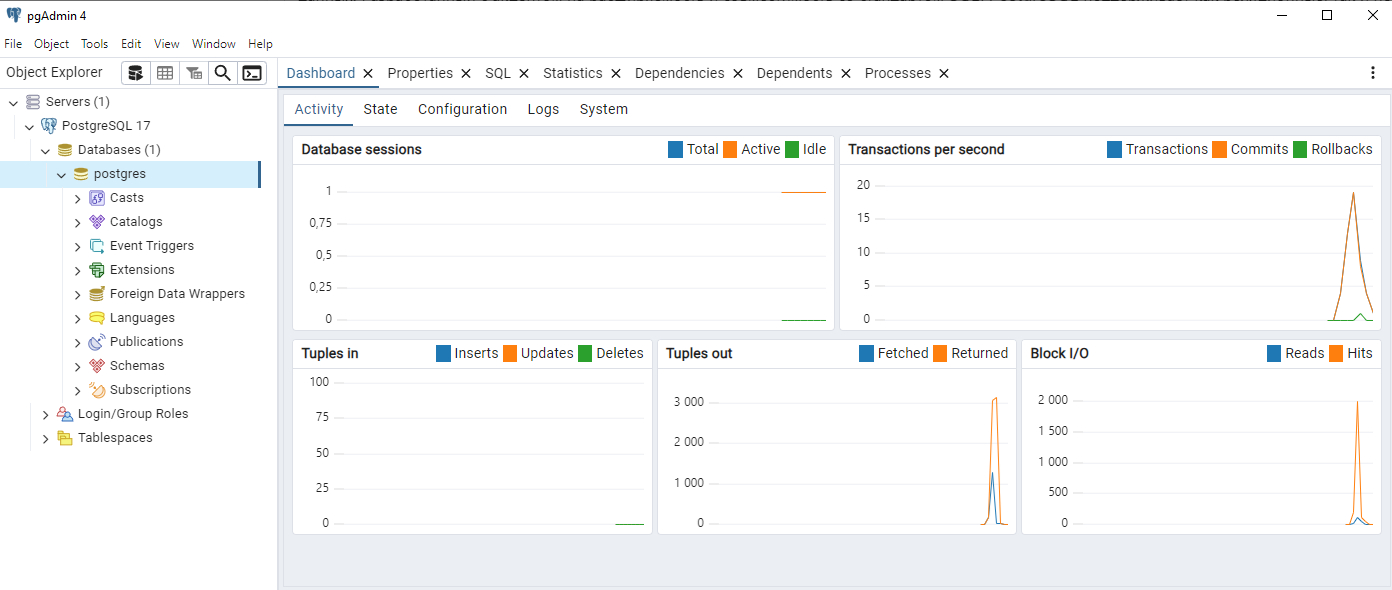Switch to the Statistics tab
This screenshot has height=590, width=1392.
(573, 73)
